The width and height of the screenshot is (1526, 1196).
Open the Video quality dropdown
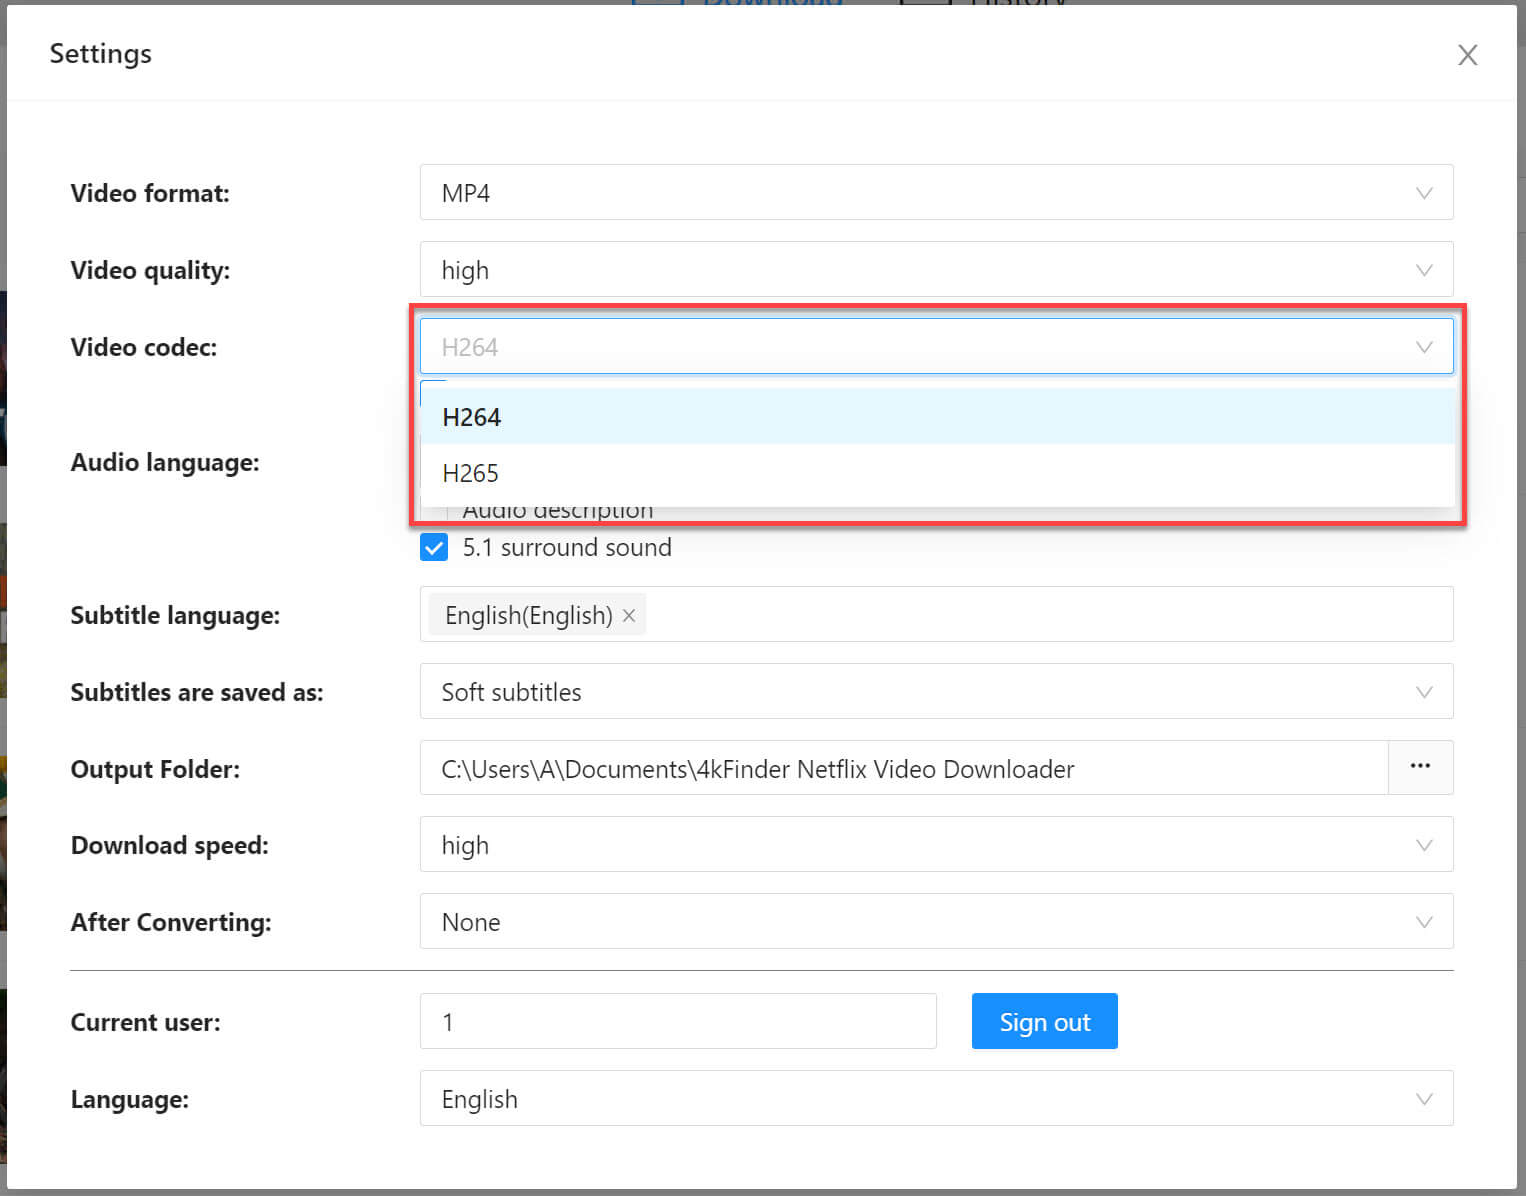936,269
